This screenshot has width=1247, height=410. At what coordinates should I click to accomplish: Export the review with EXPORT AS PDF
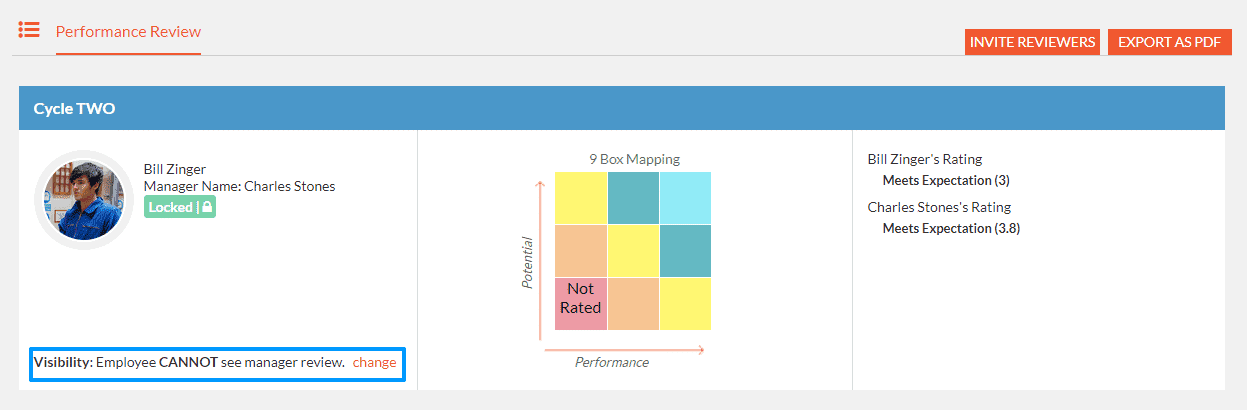[x=1169, y=42]
